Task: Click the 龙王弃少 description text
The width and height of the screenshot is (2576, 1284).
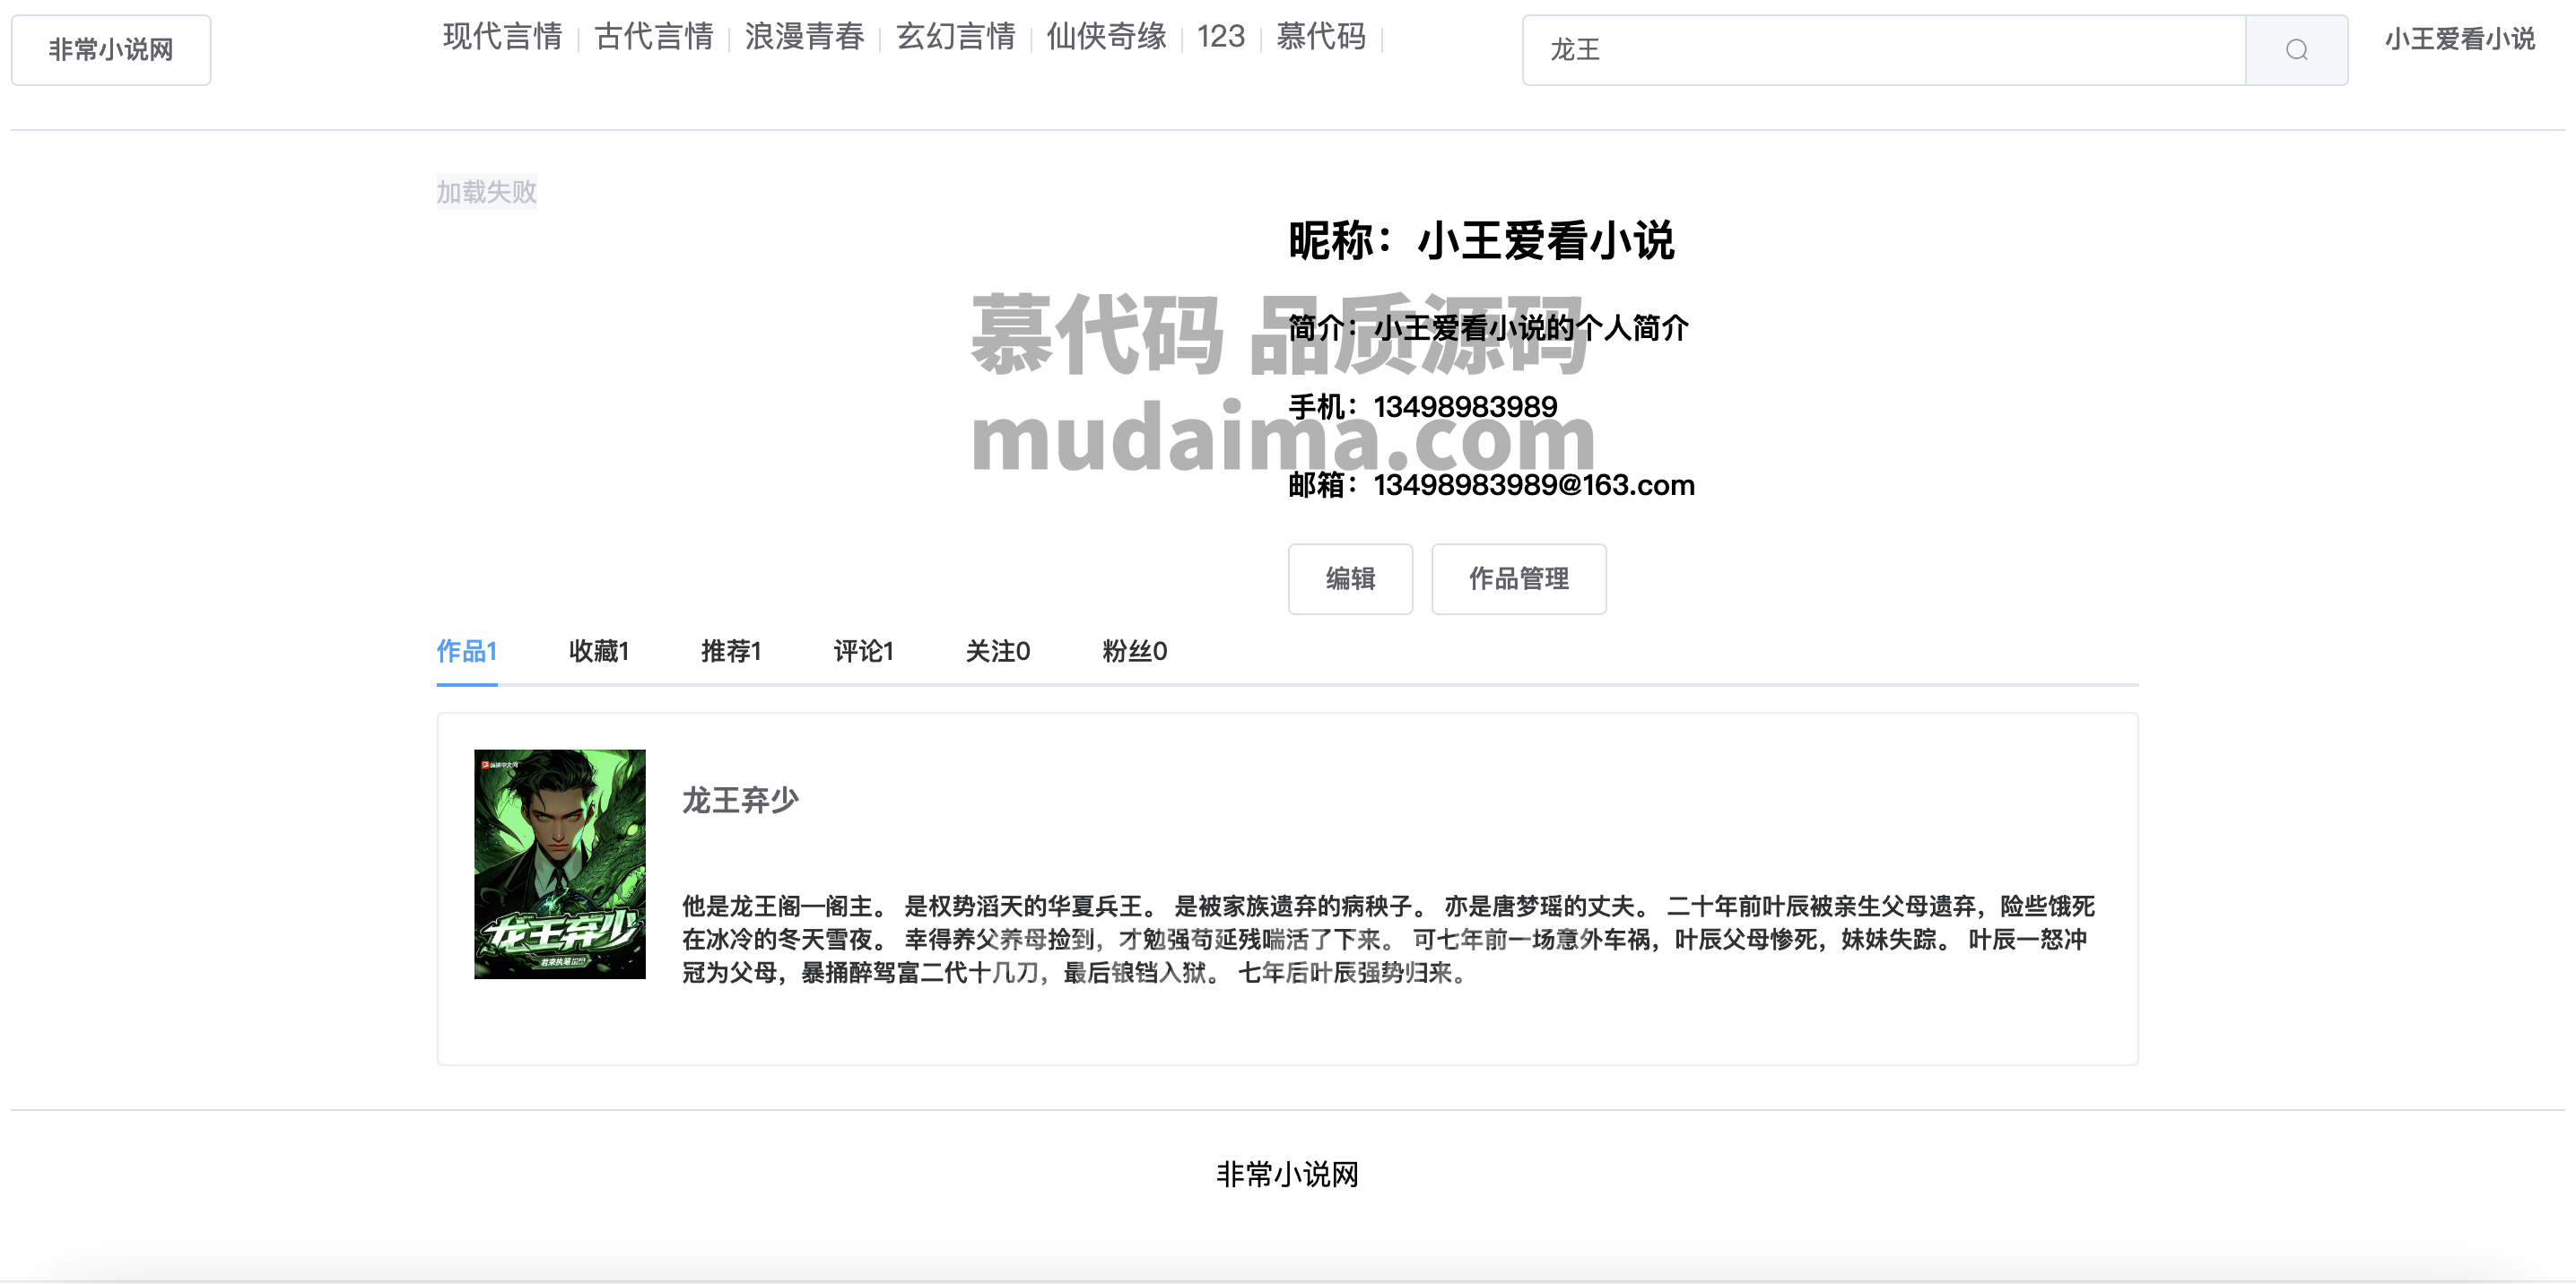Action: click(x=1388, y=939)
